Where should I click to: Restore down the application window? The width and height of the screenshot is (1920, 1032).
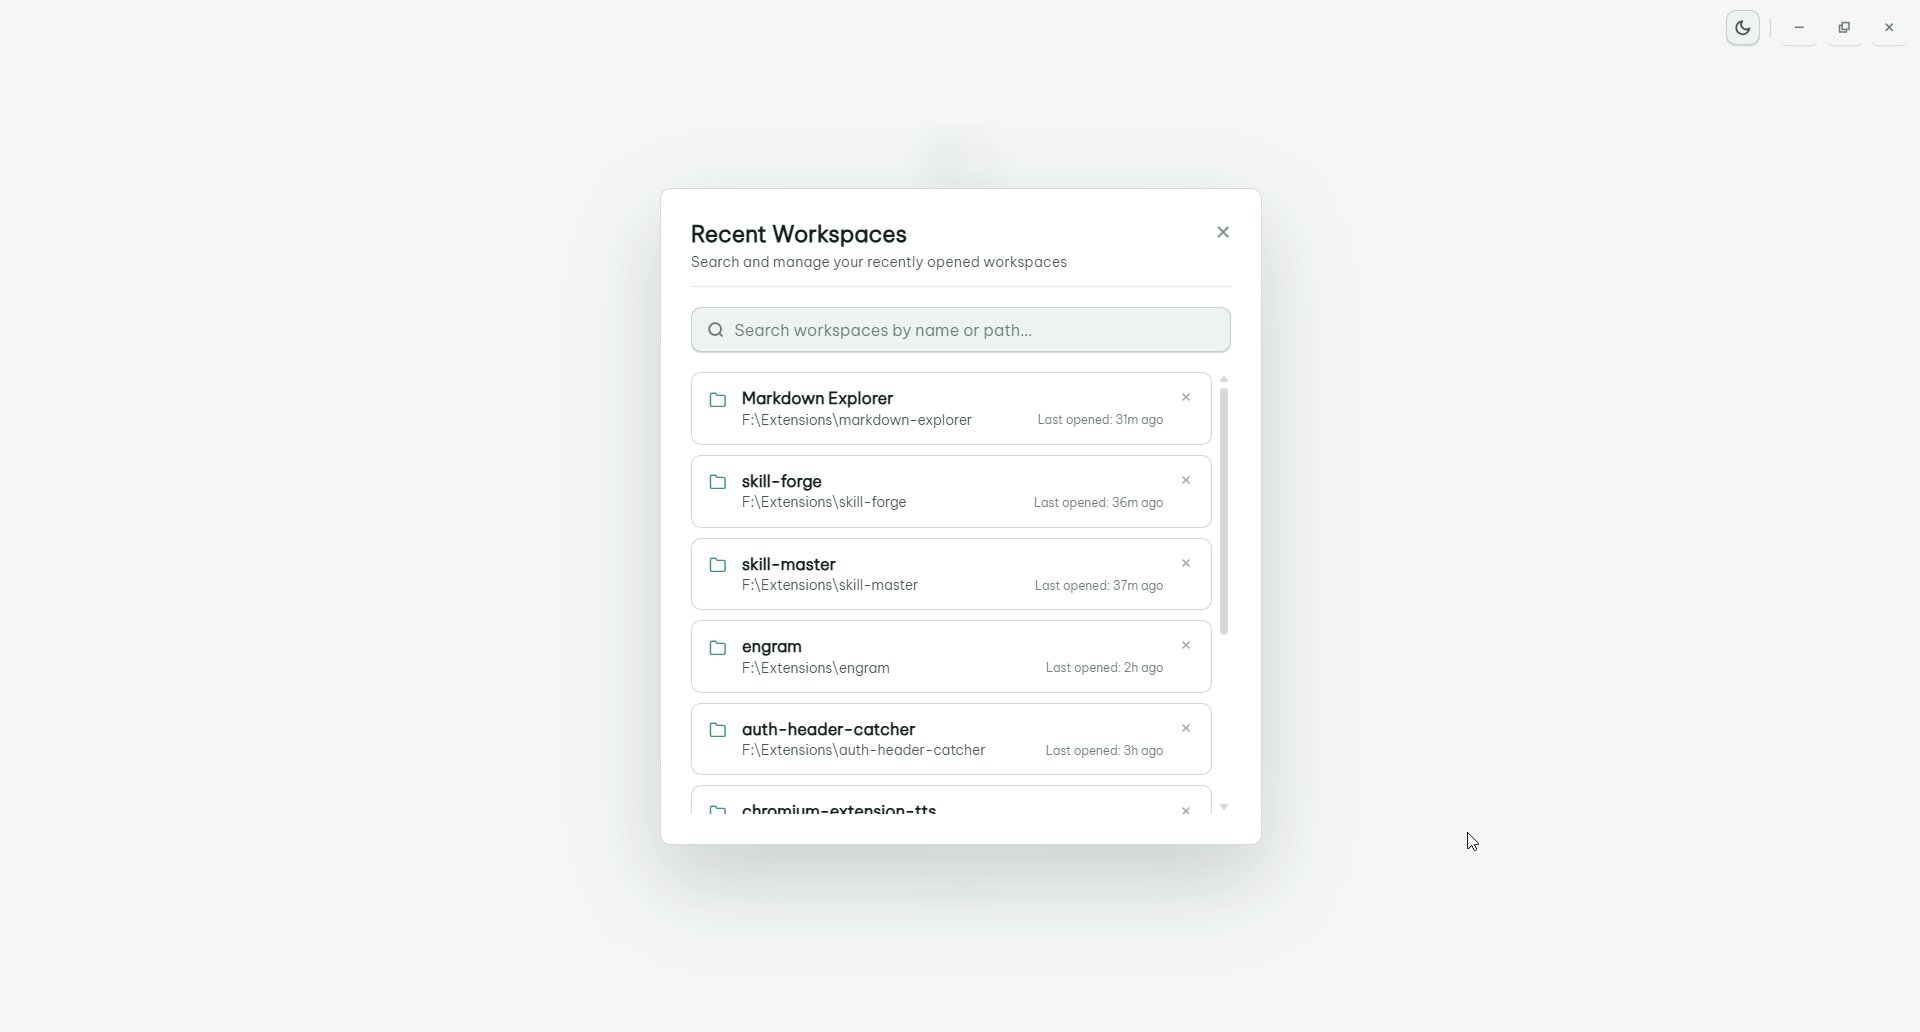click(1845, 28)
